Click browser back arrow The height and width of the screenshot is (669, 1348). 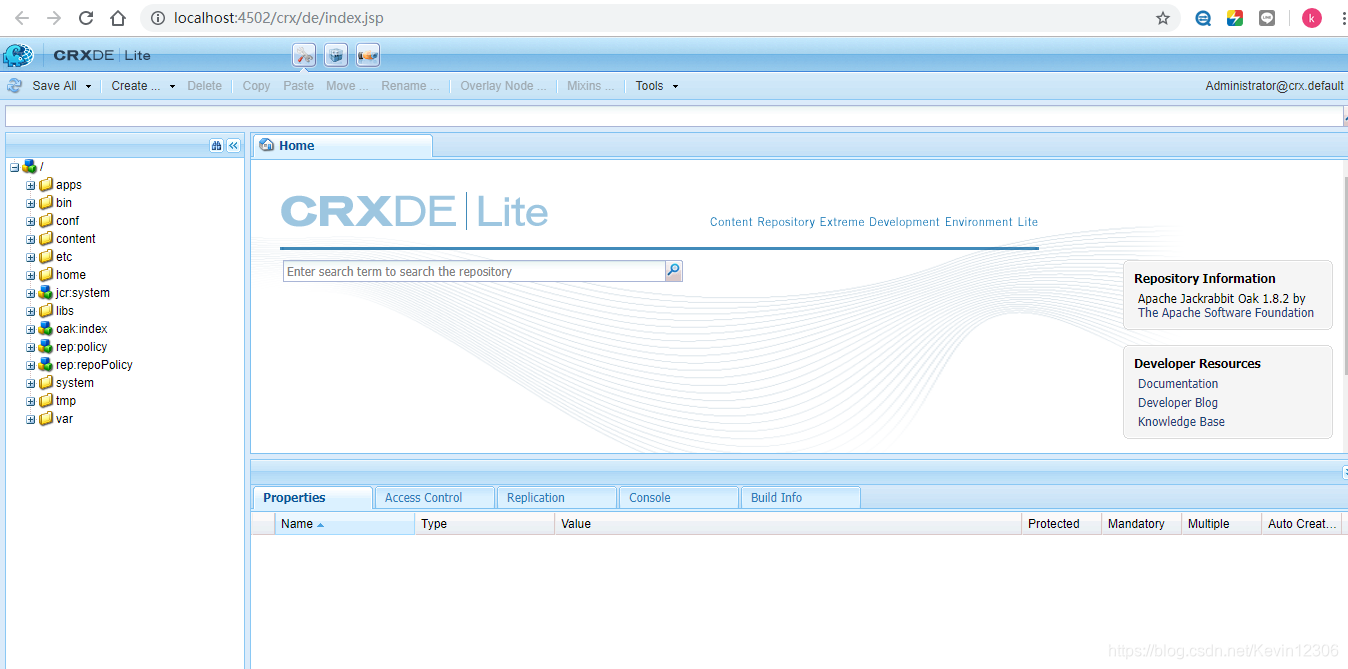(21, 18)
